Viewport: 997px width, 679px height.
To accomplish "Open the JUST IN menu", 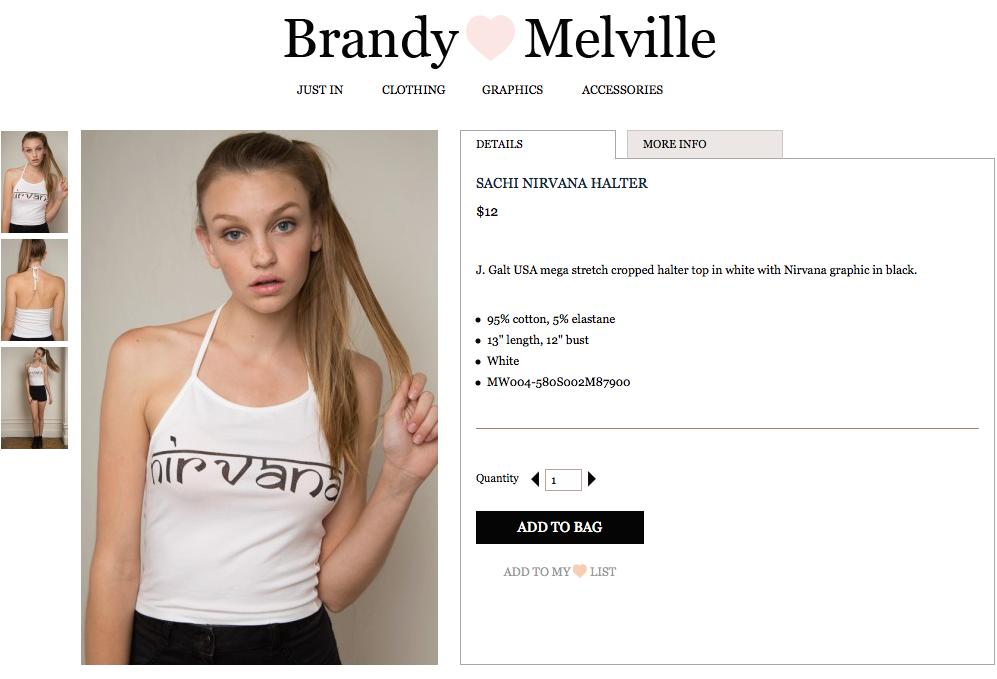I will [320, 90].
